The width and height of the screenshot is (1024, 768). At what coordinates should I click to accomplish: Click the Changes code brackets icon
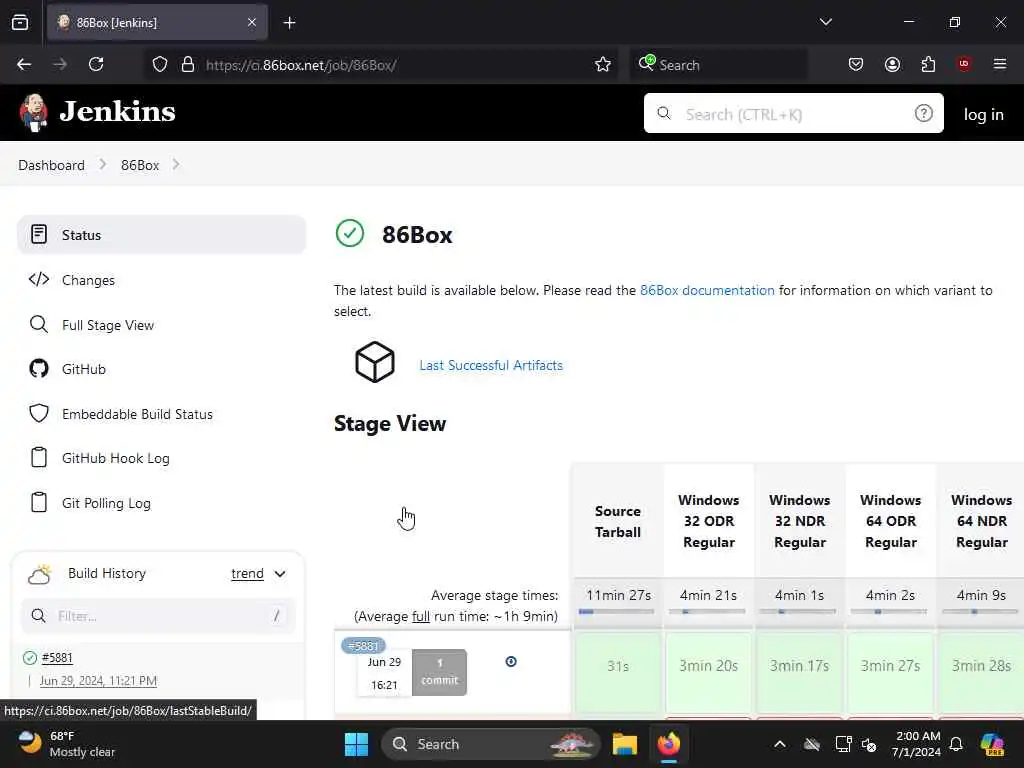39,280
